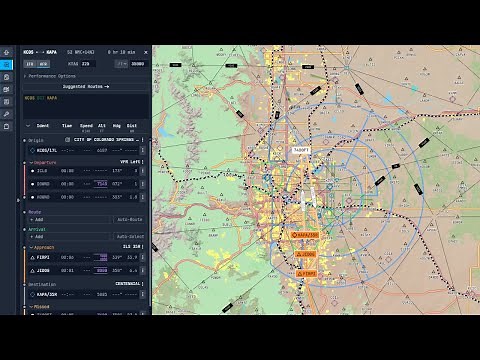Collapse the Departure section
Viewport: 480px width, 360px height.
[x=31, y=163]
